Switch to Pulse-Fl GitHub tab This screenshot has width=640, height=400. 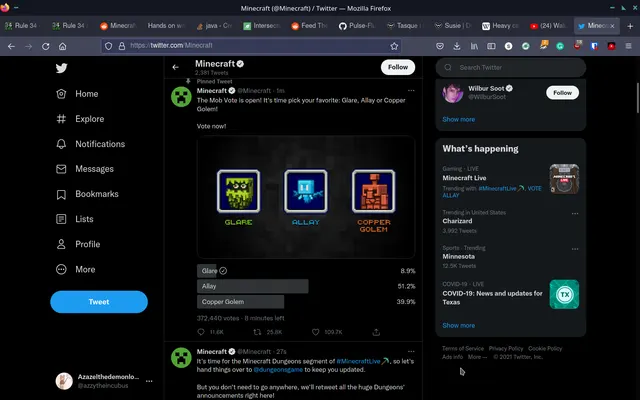coord(357,26)
